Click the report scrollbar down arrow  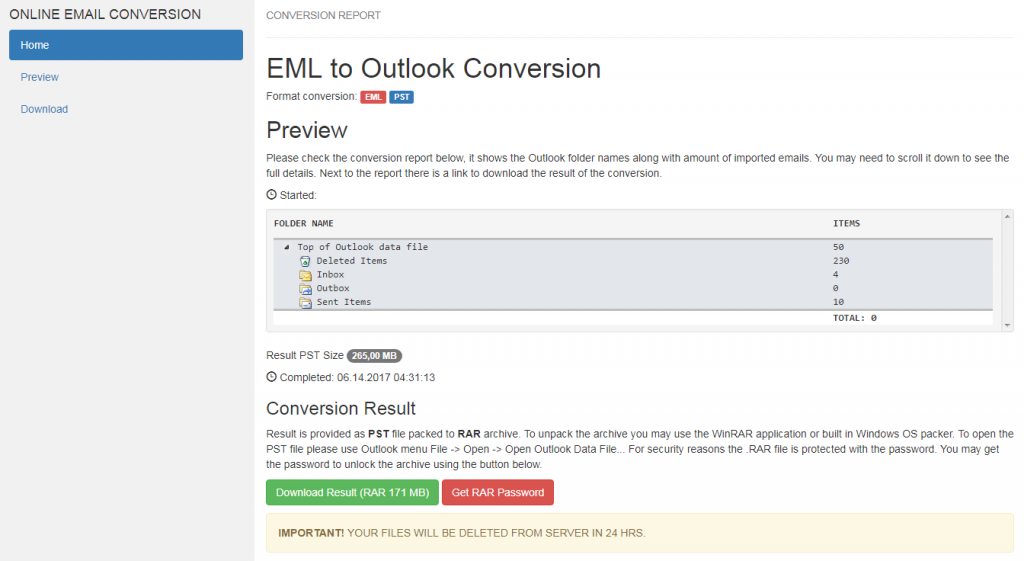(x=1008, y=325)
